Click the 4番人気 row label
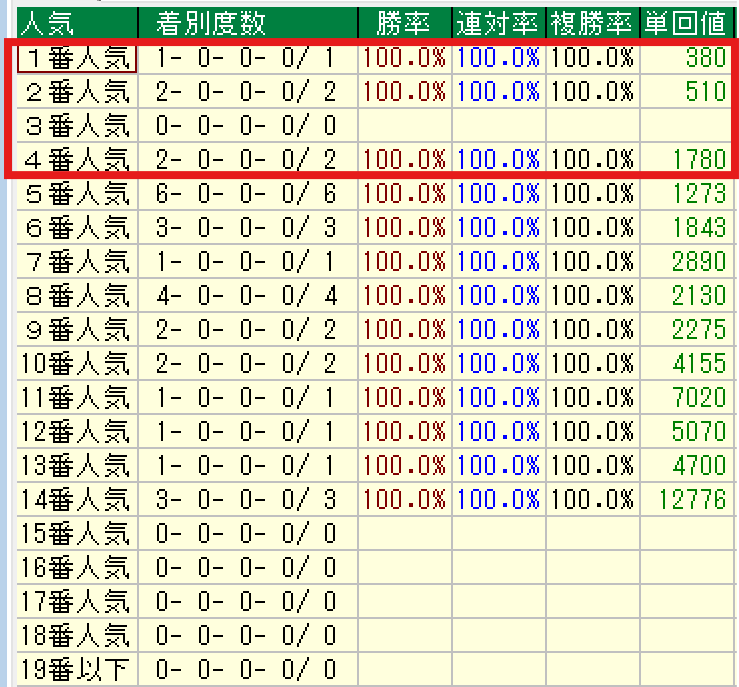 coord(76,160)
